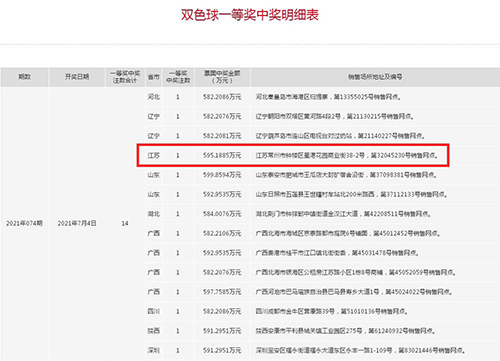Select the 584.0076万元 amount cell
The image size is (500, 361).
coord(222,214)
